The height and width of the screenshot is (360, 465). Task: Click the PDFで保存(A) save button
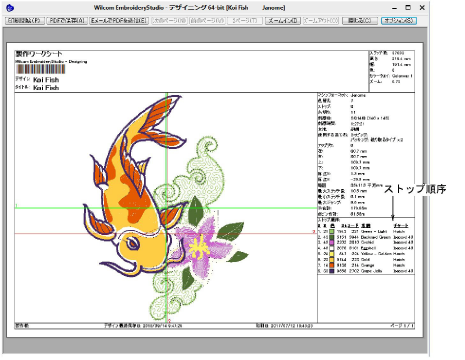[67, 21]
